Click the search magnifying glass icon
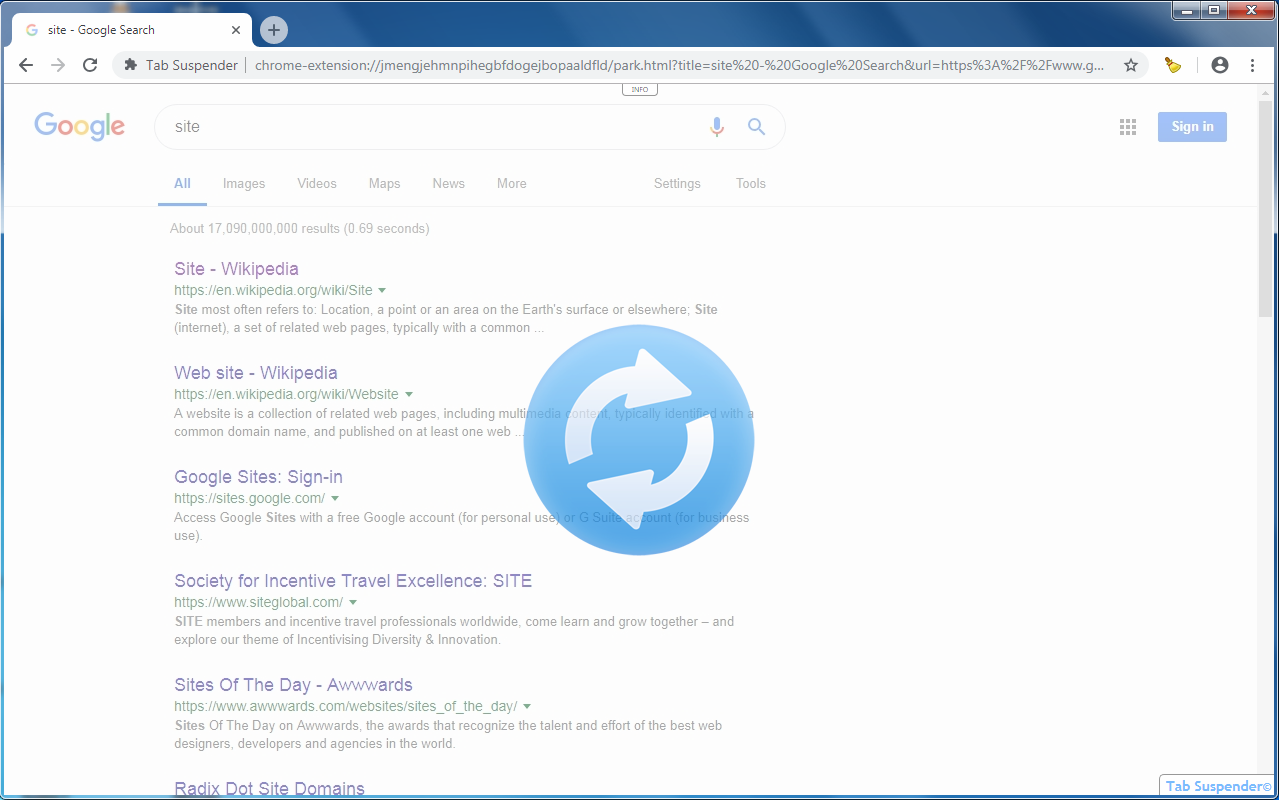This screenshot has height=800, width=1280. point(756,127)
